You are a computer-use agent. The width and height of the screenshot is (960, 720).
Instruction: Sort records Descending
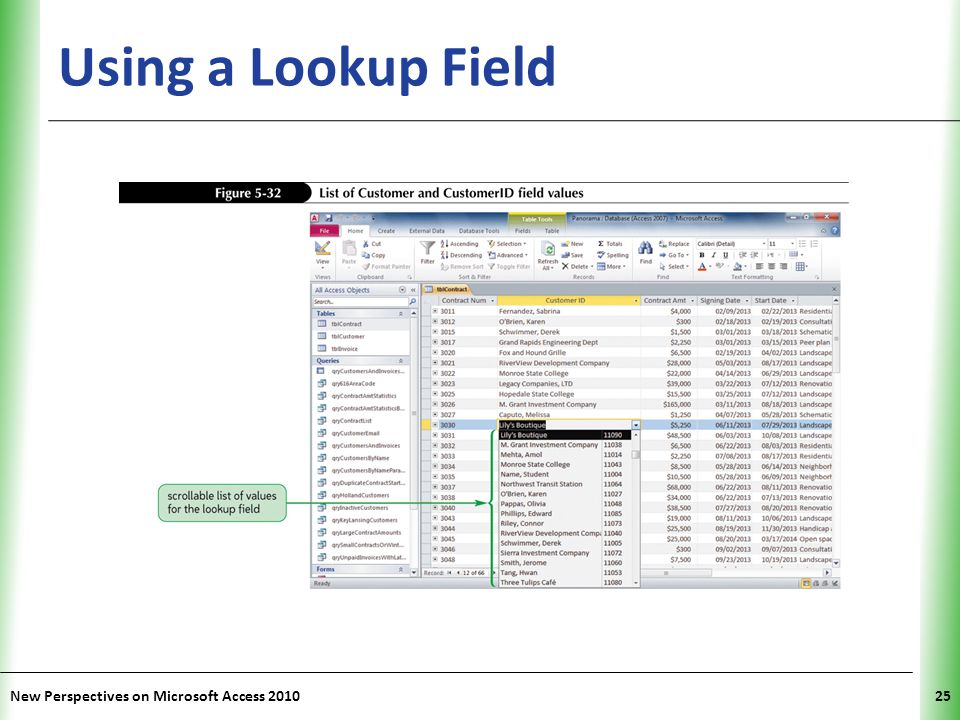[461, 255]
